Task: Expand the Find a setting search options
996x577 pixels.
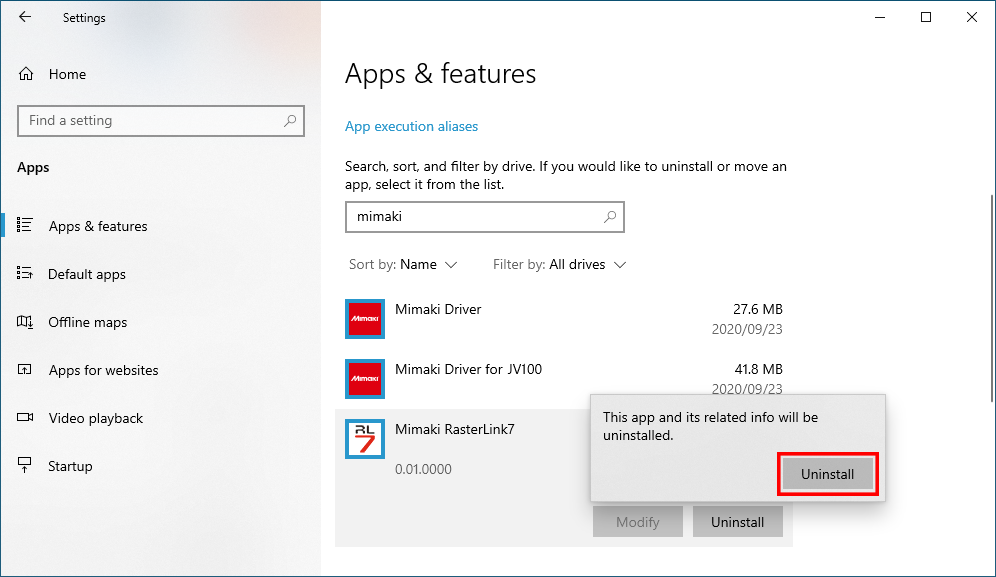Action: click(290, 121)
